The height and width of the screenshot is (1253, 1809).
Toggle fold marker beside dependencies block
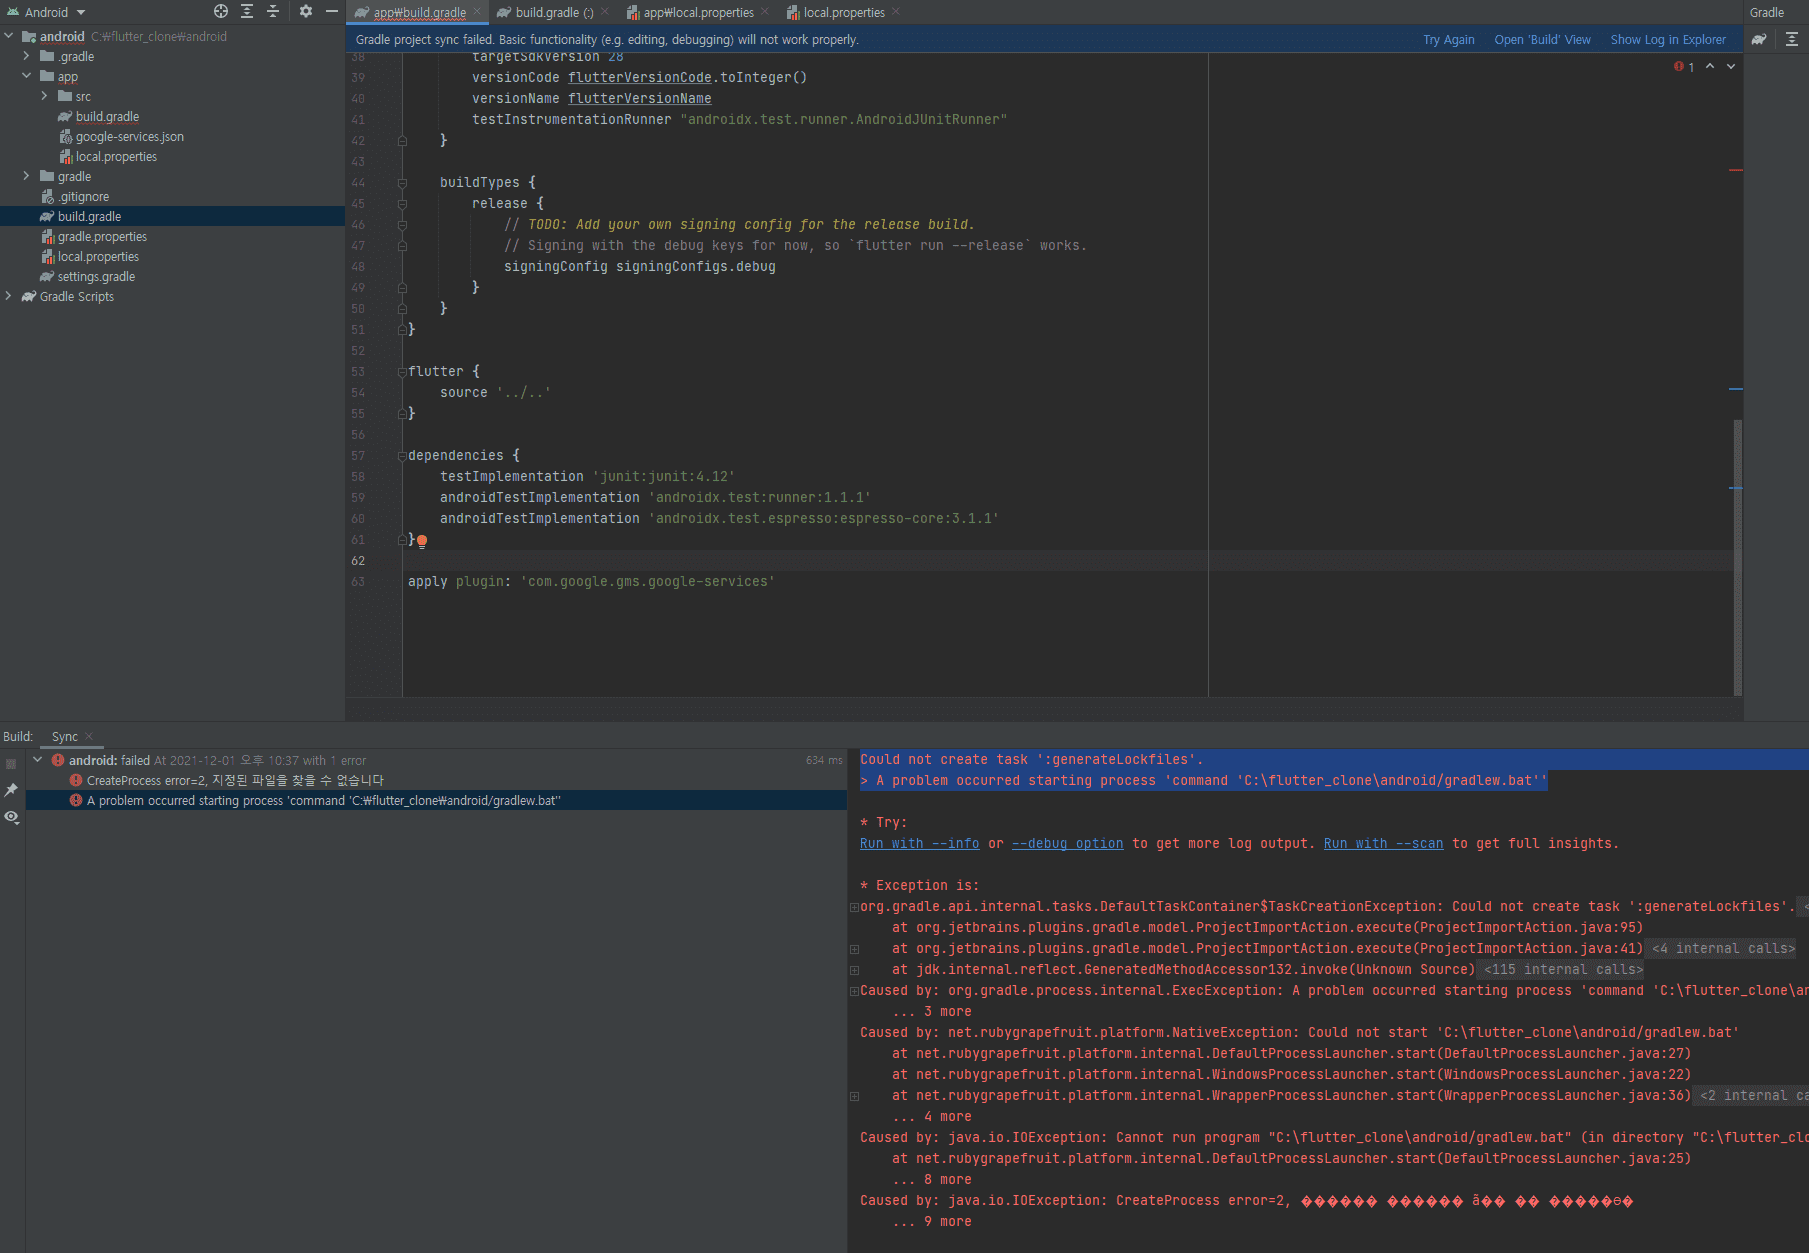(x=402, y=456)
